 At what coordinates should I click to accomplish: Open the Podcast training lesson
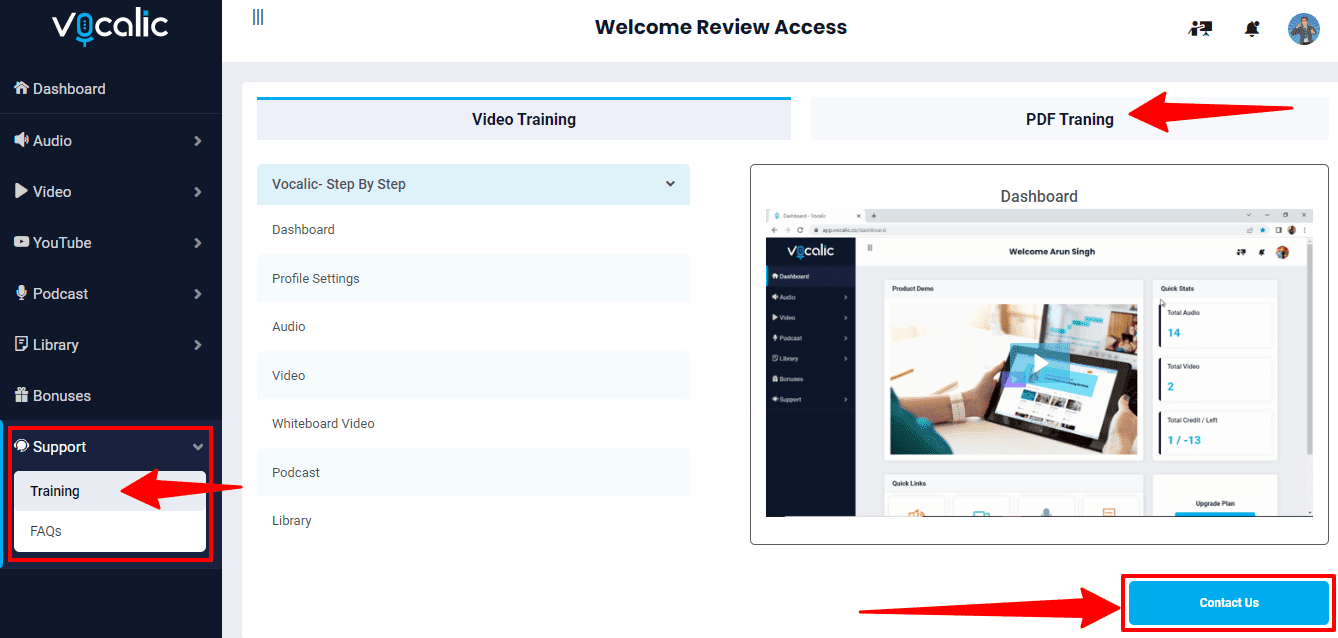pos(473,472)
